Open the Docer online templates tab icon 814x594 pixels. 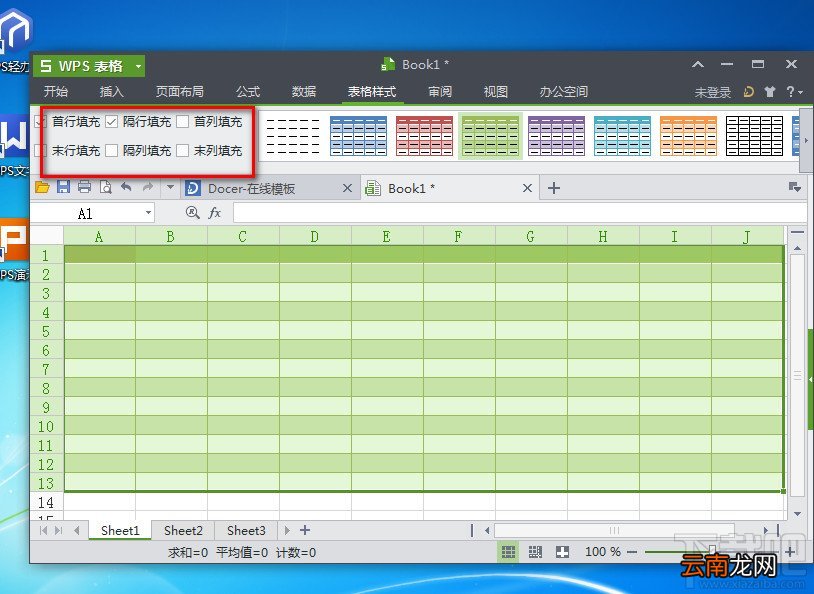coord(193,188)
